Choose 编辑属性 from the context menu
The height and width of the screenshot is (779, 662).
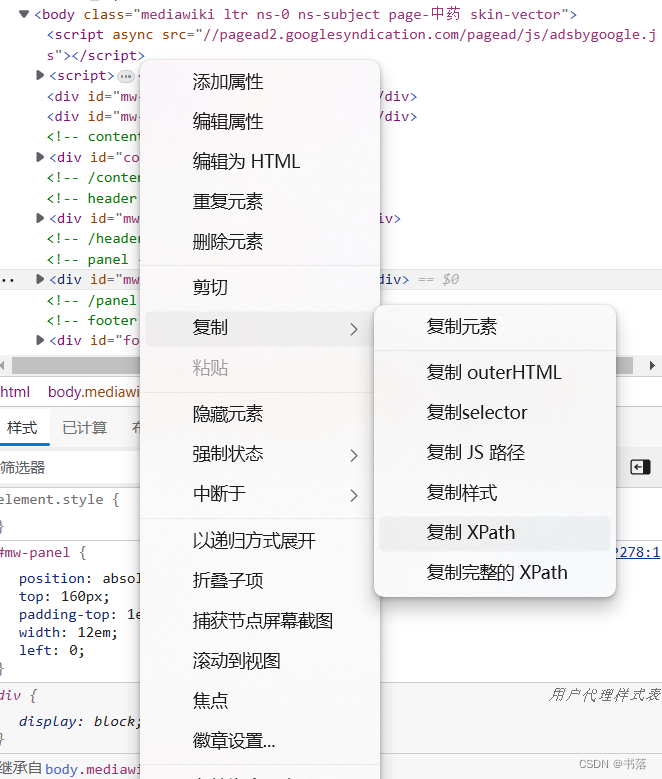pos(260,122)
